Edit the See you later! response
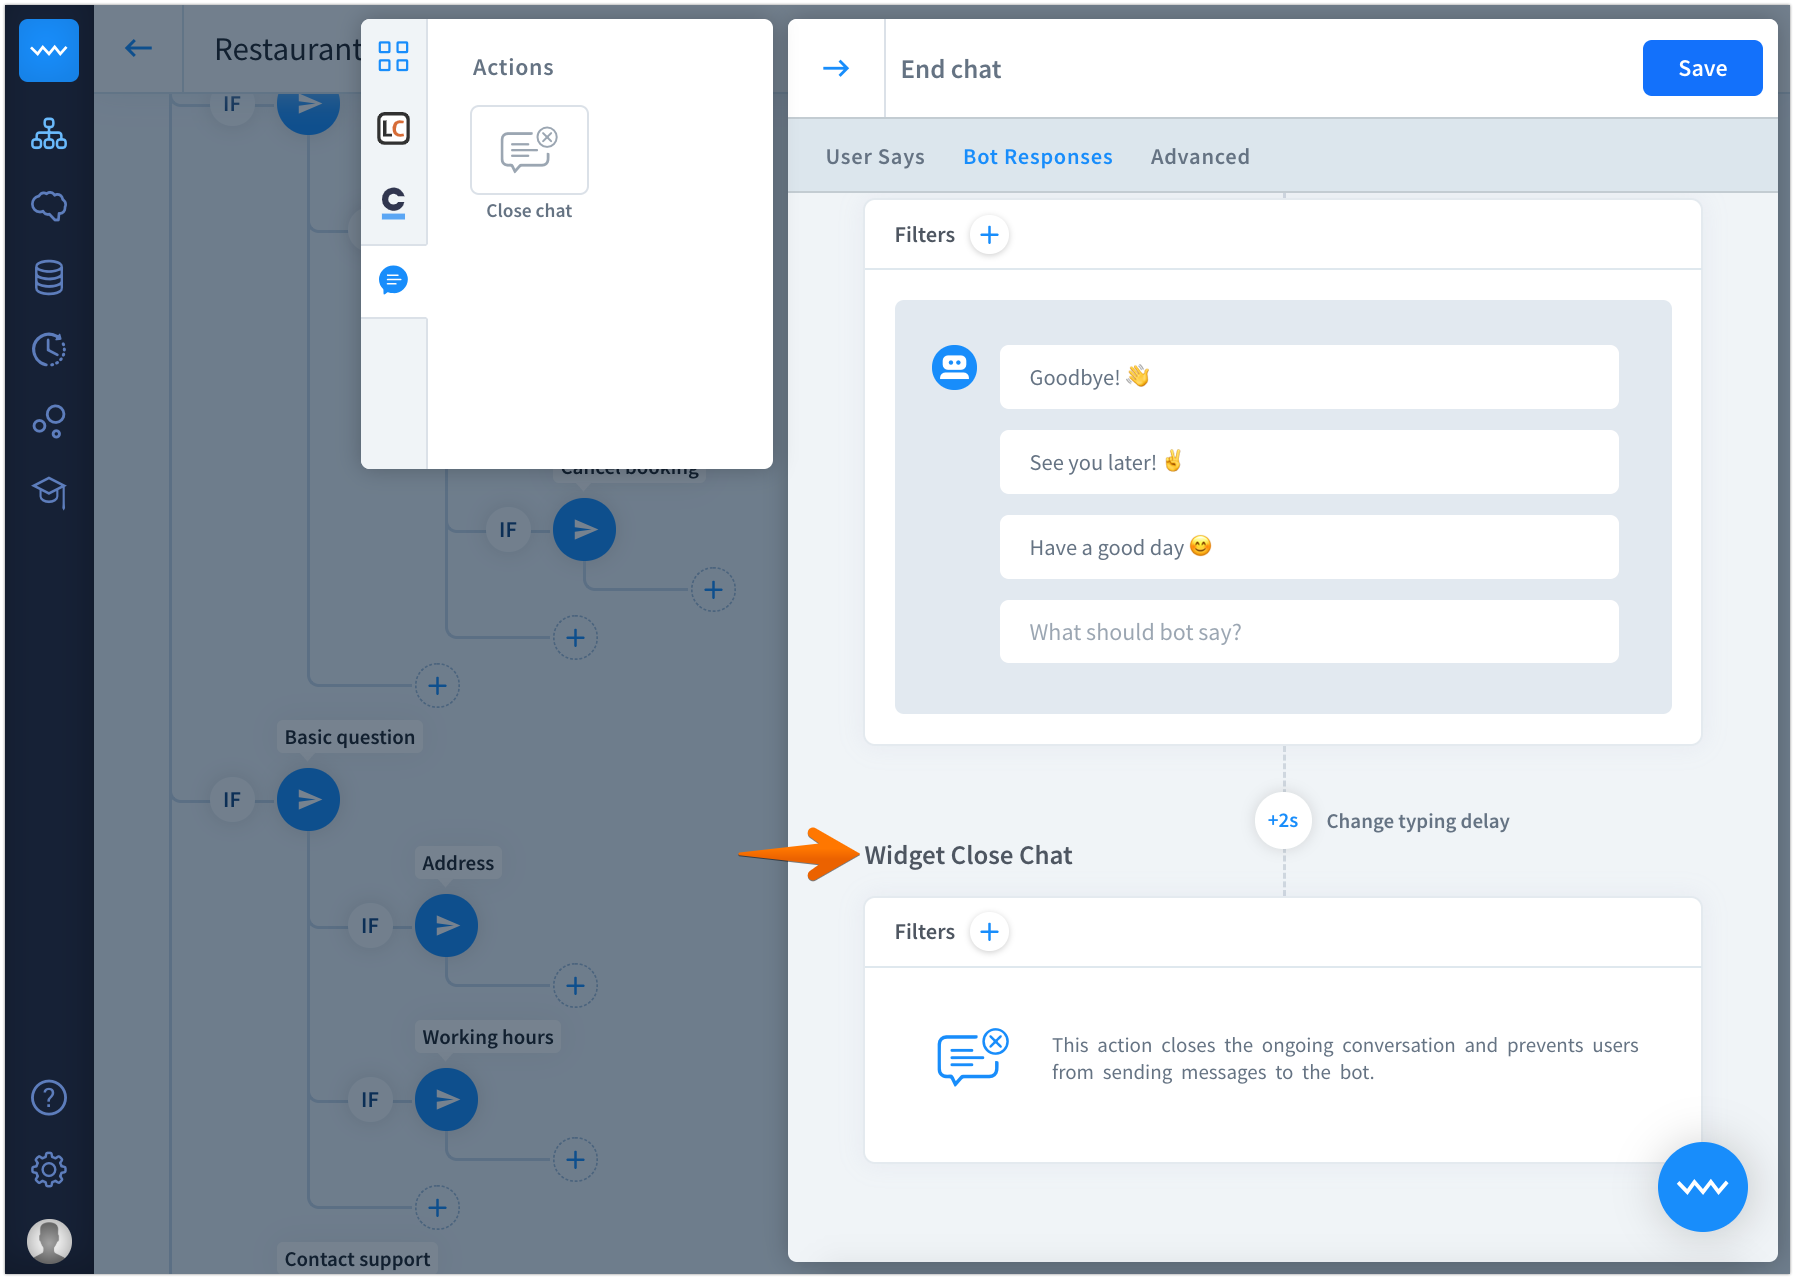The image size is (1795, 1279). click(x=1309, y=462)
